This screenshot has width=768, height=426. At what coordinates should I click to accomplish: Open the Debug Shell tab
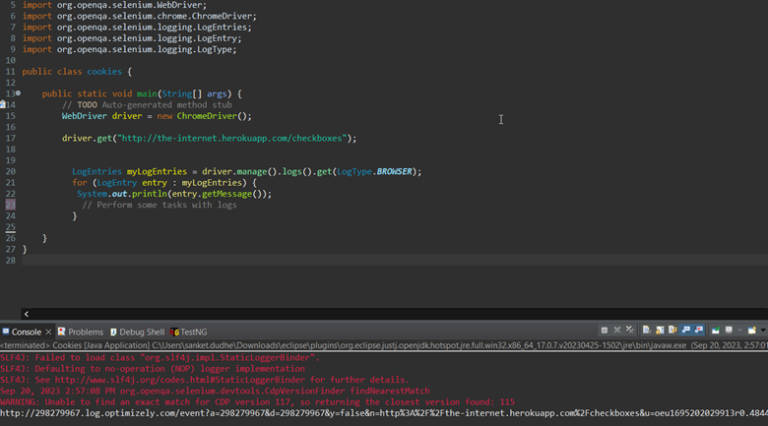137,331
